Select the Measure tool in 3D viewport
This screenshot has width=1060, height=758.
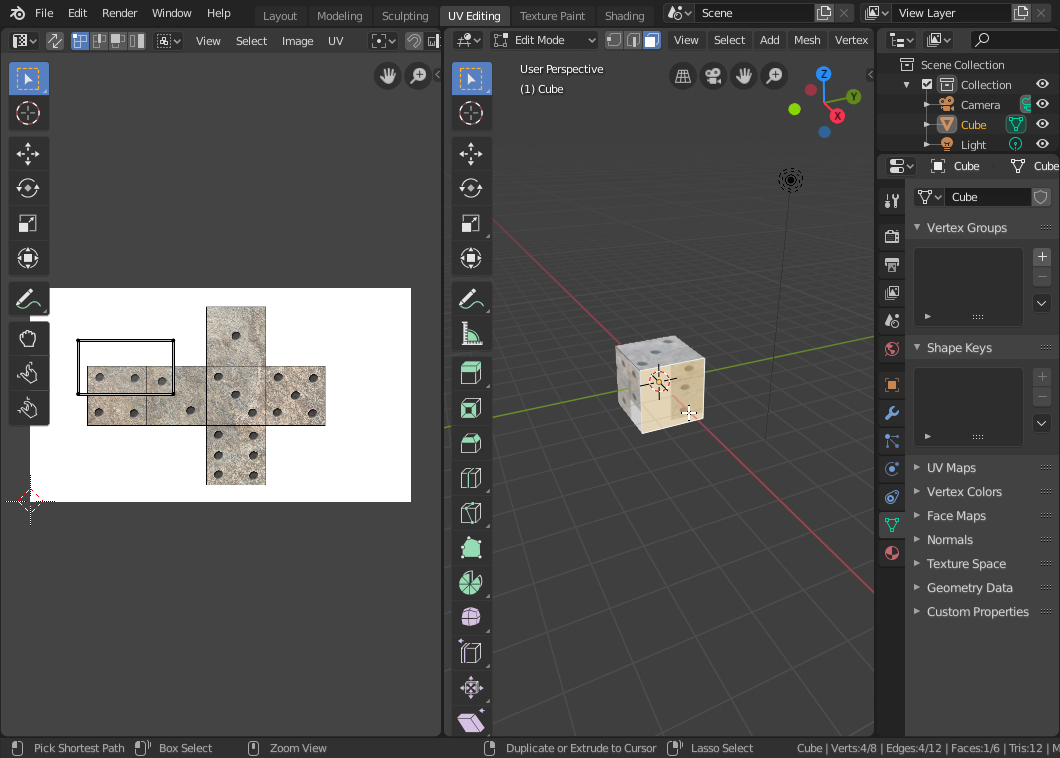471,333
